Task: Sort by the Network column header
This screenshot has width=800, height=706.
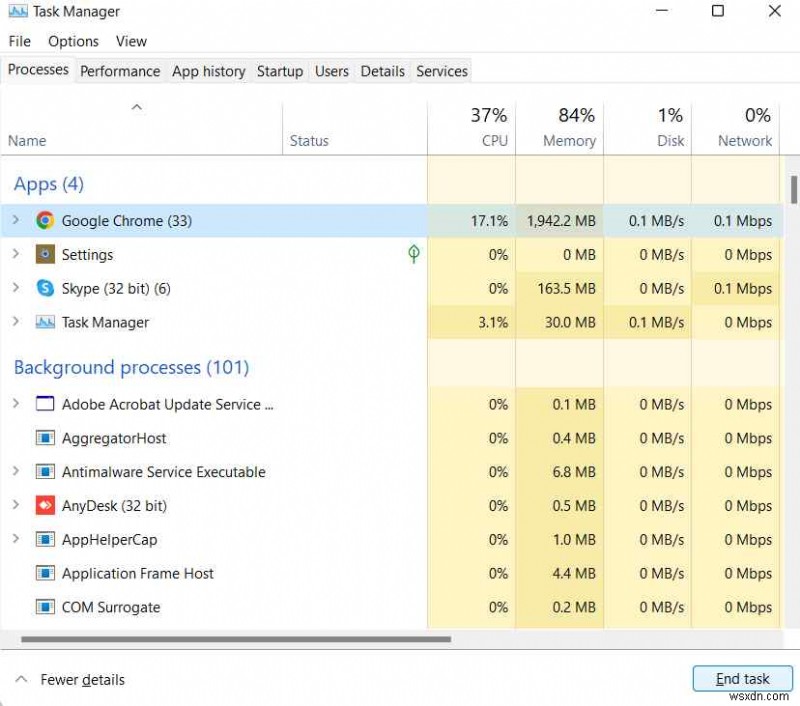Action: 735,129
